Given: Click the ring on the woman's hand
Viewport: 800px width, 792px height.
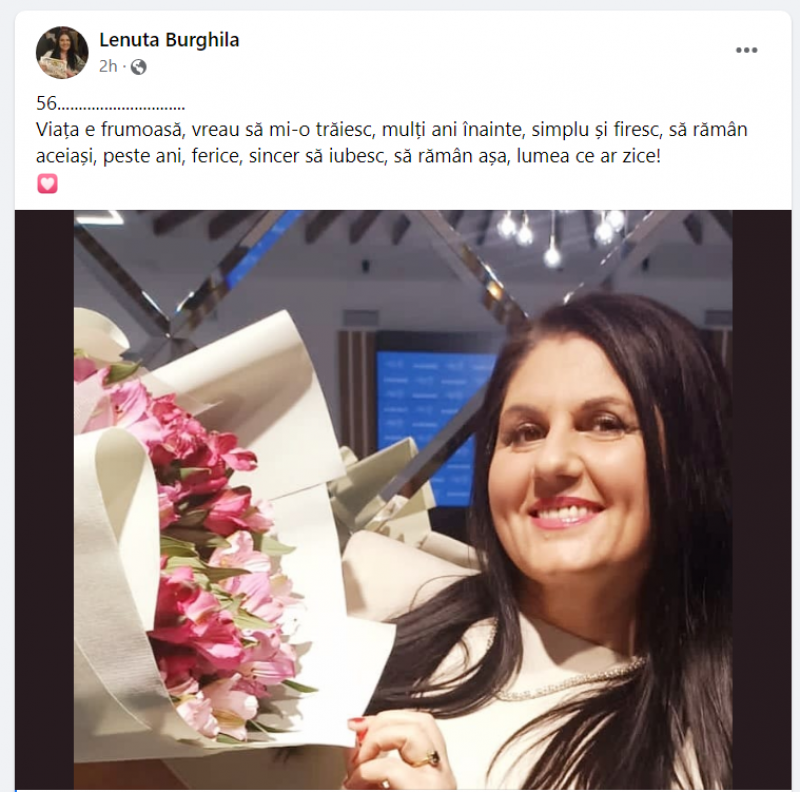Looking at the screenshot, I should 431,758.
